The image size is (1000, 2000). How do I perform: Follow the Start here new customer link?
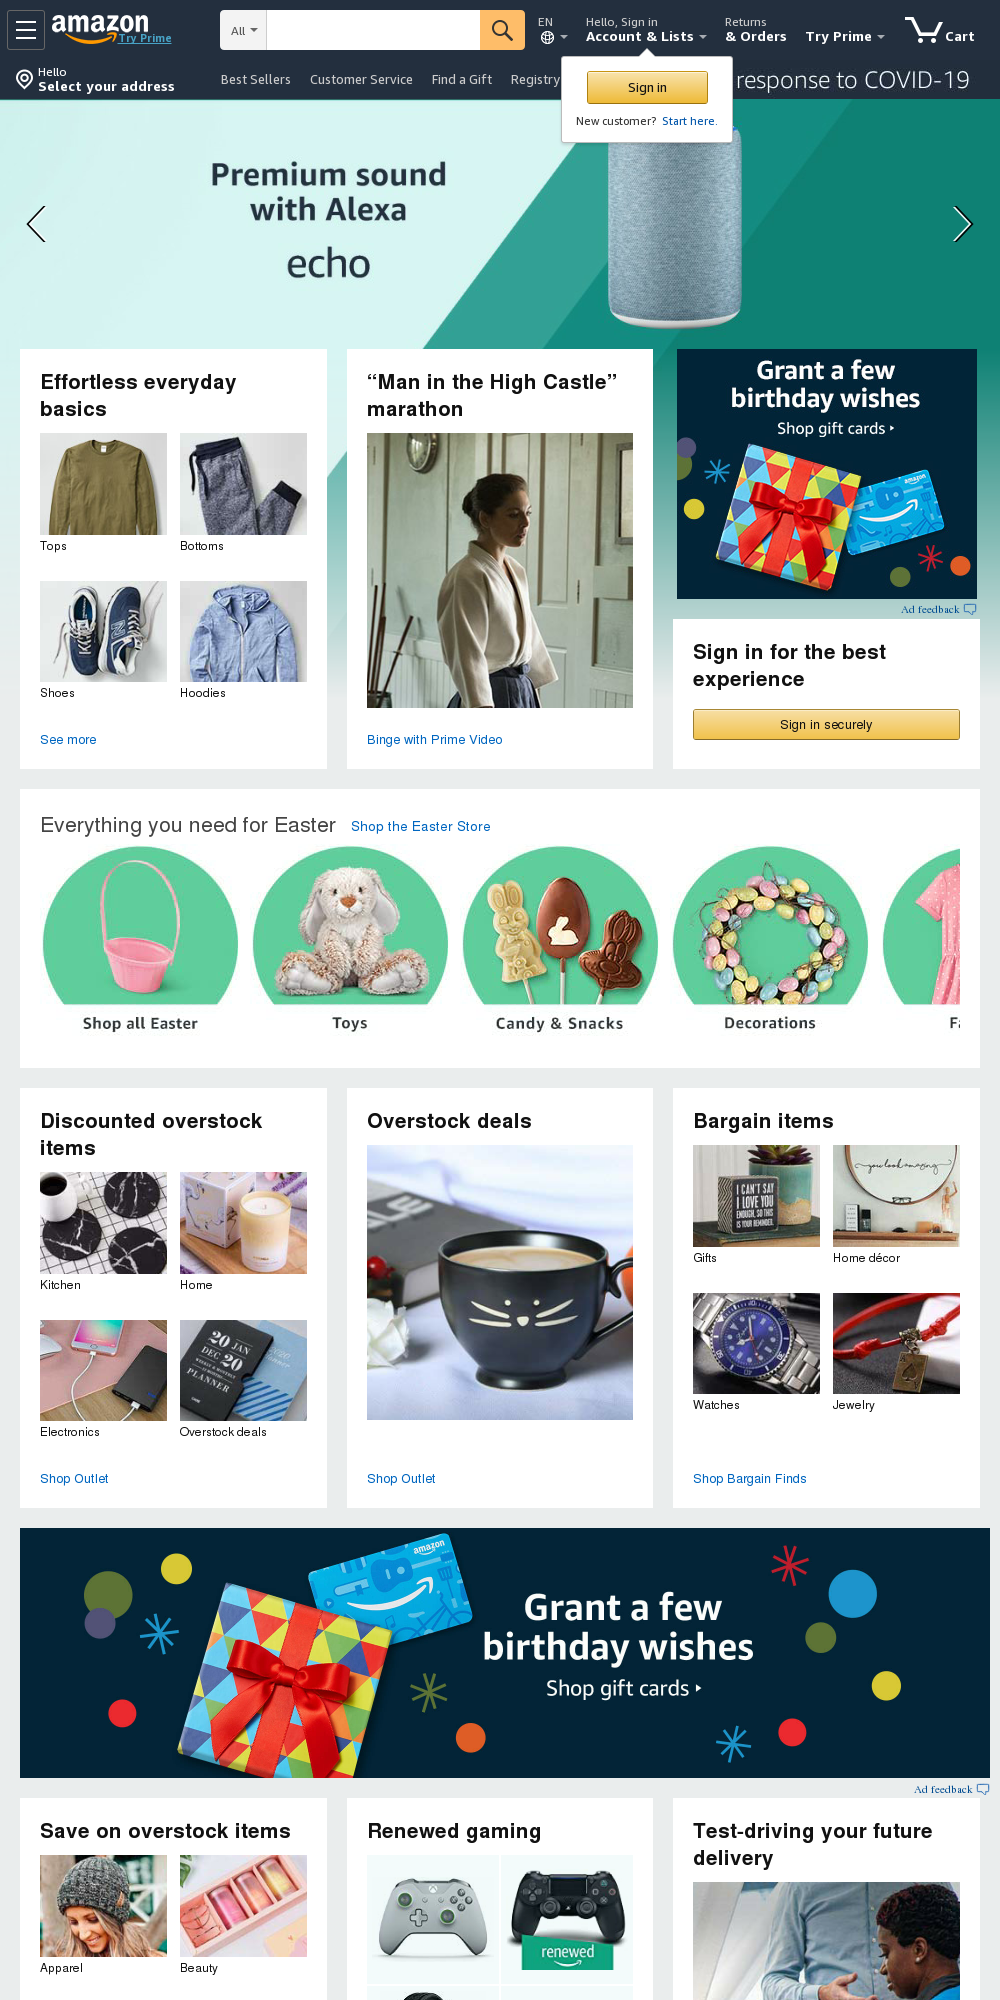[689, 121]
